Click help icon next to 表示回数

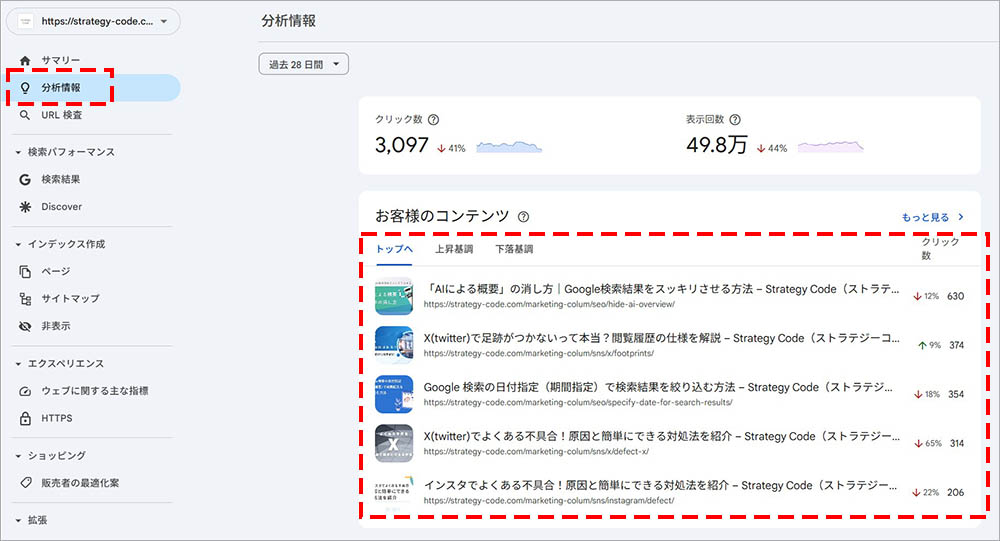735,120
